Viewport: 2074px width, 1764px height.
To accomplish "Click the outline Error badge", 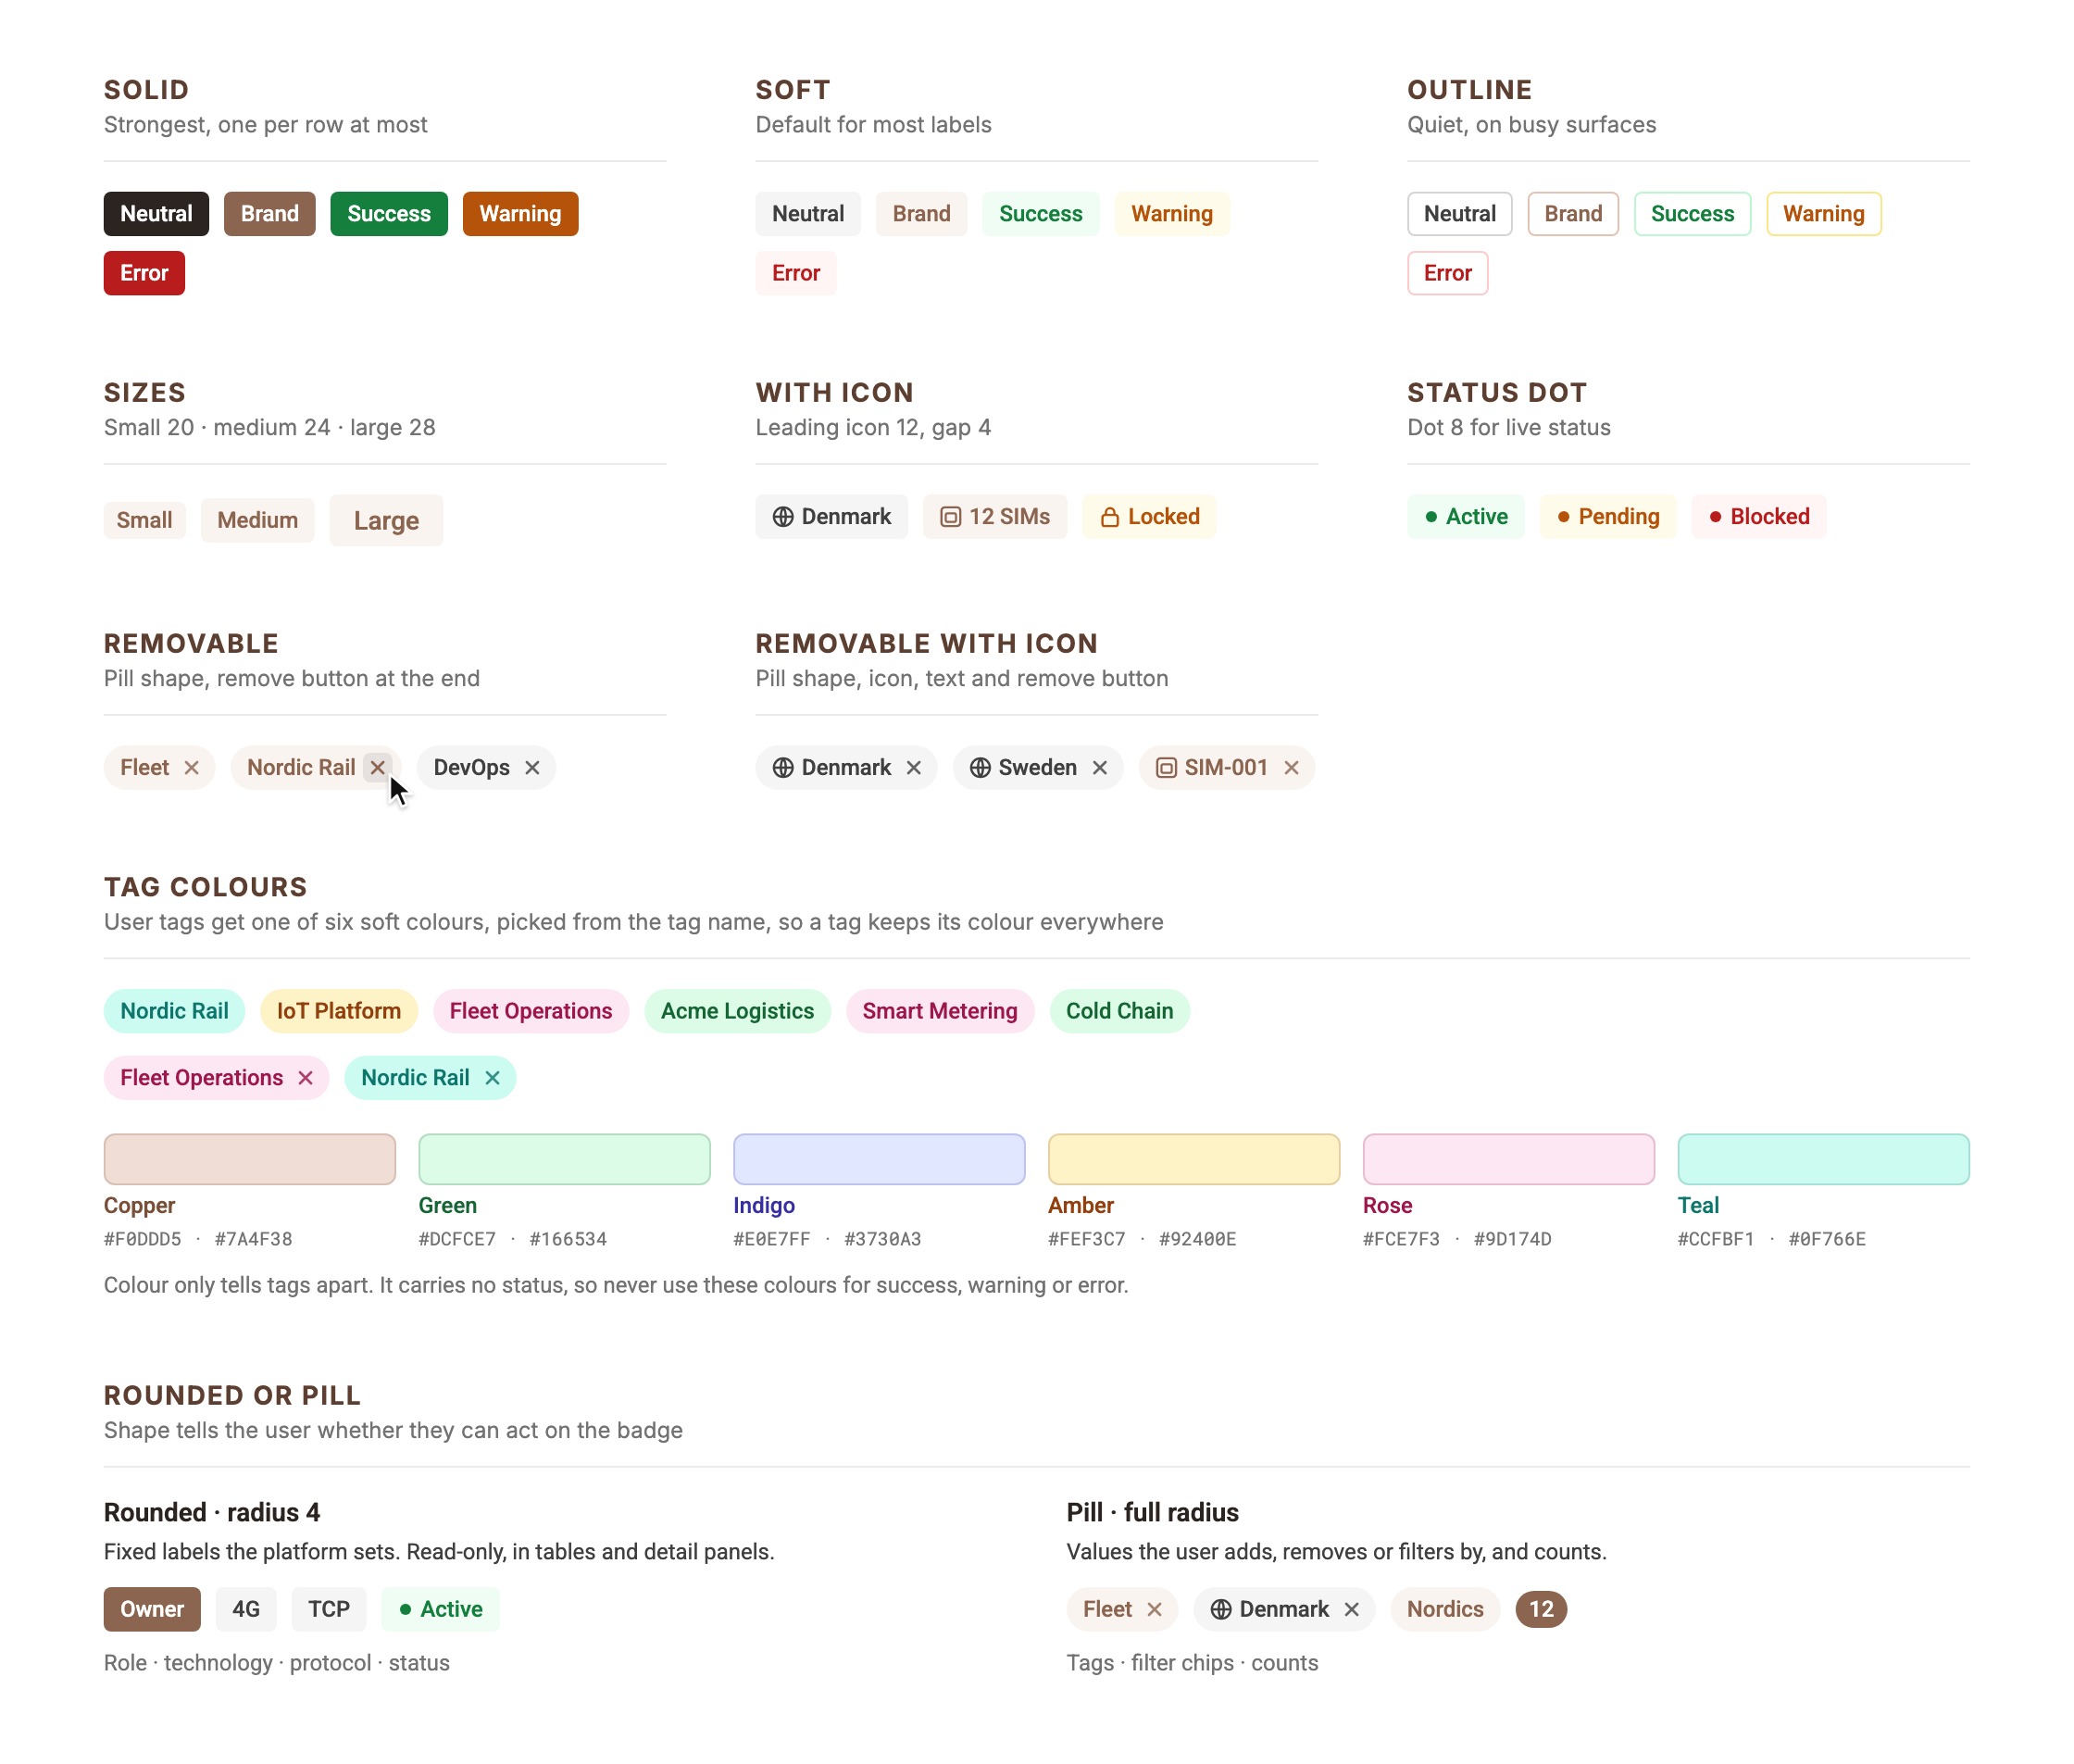I will (x=1447, y=272).
